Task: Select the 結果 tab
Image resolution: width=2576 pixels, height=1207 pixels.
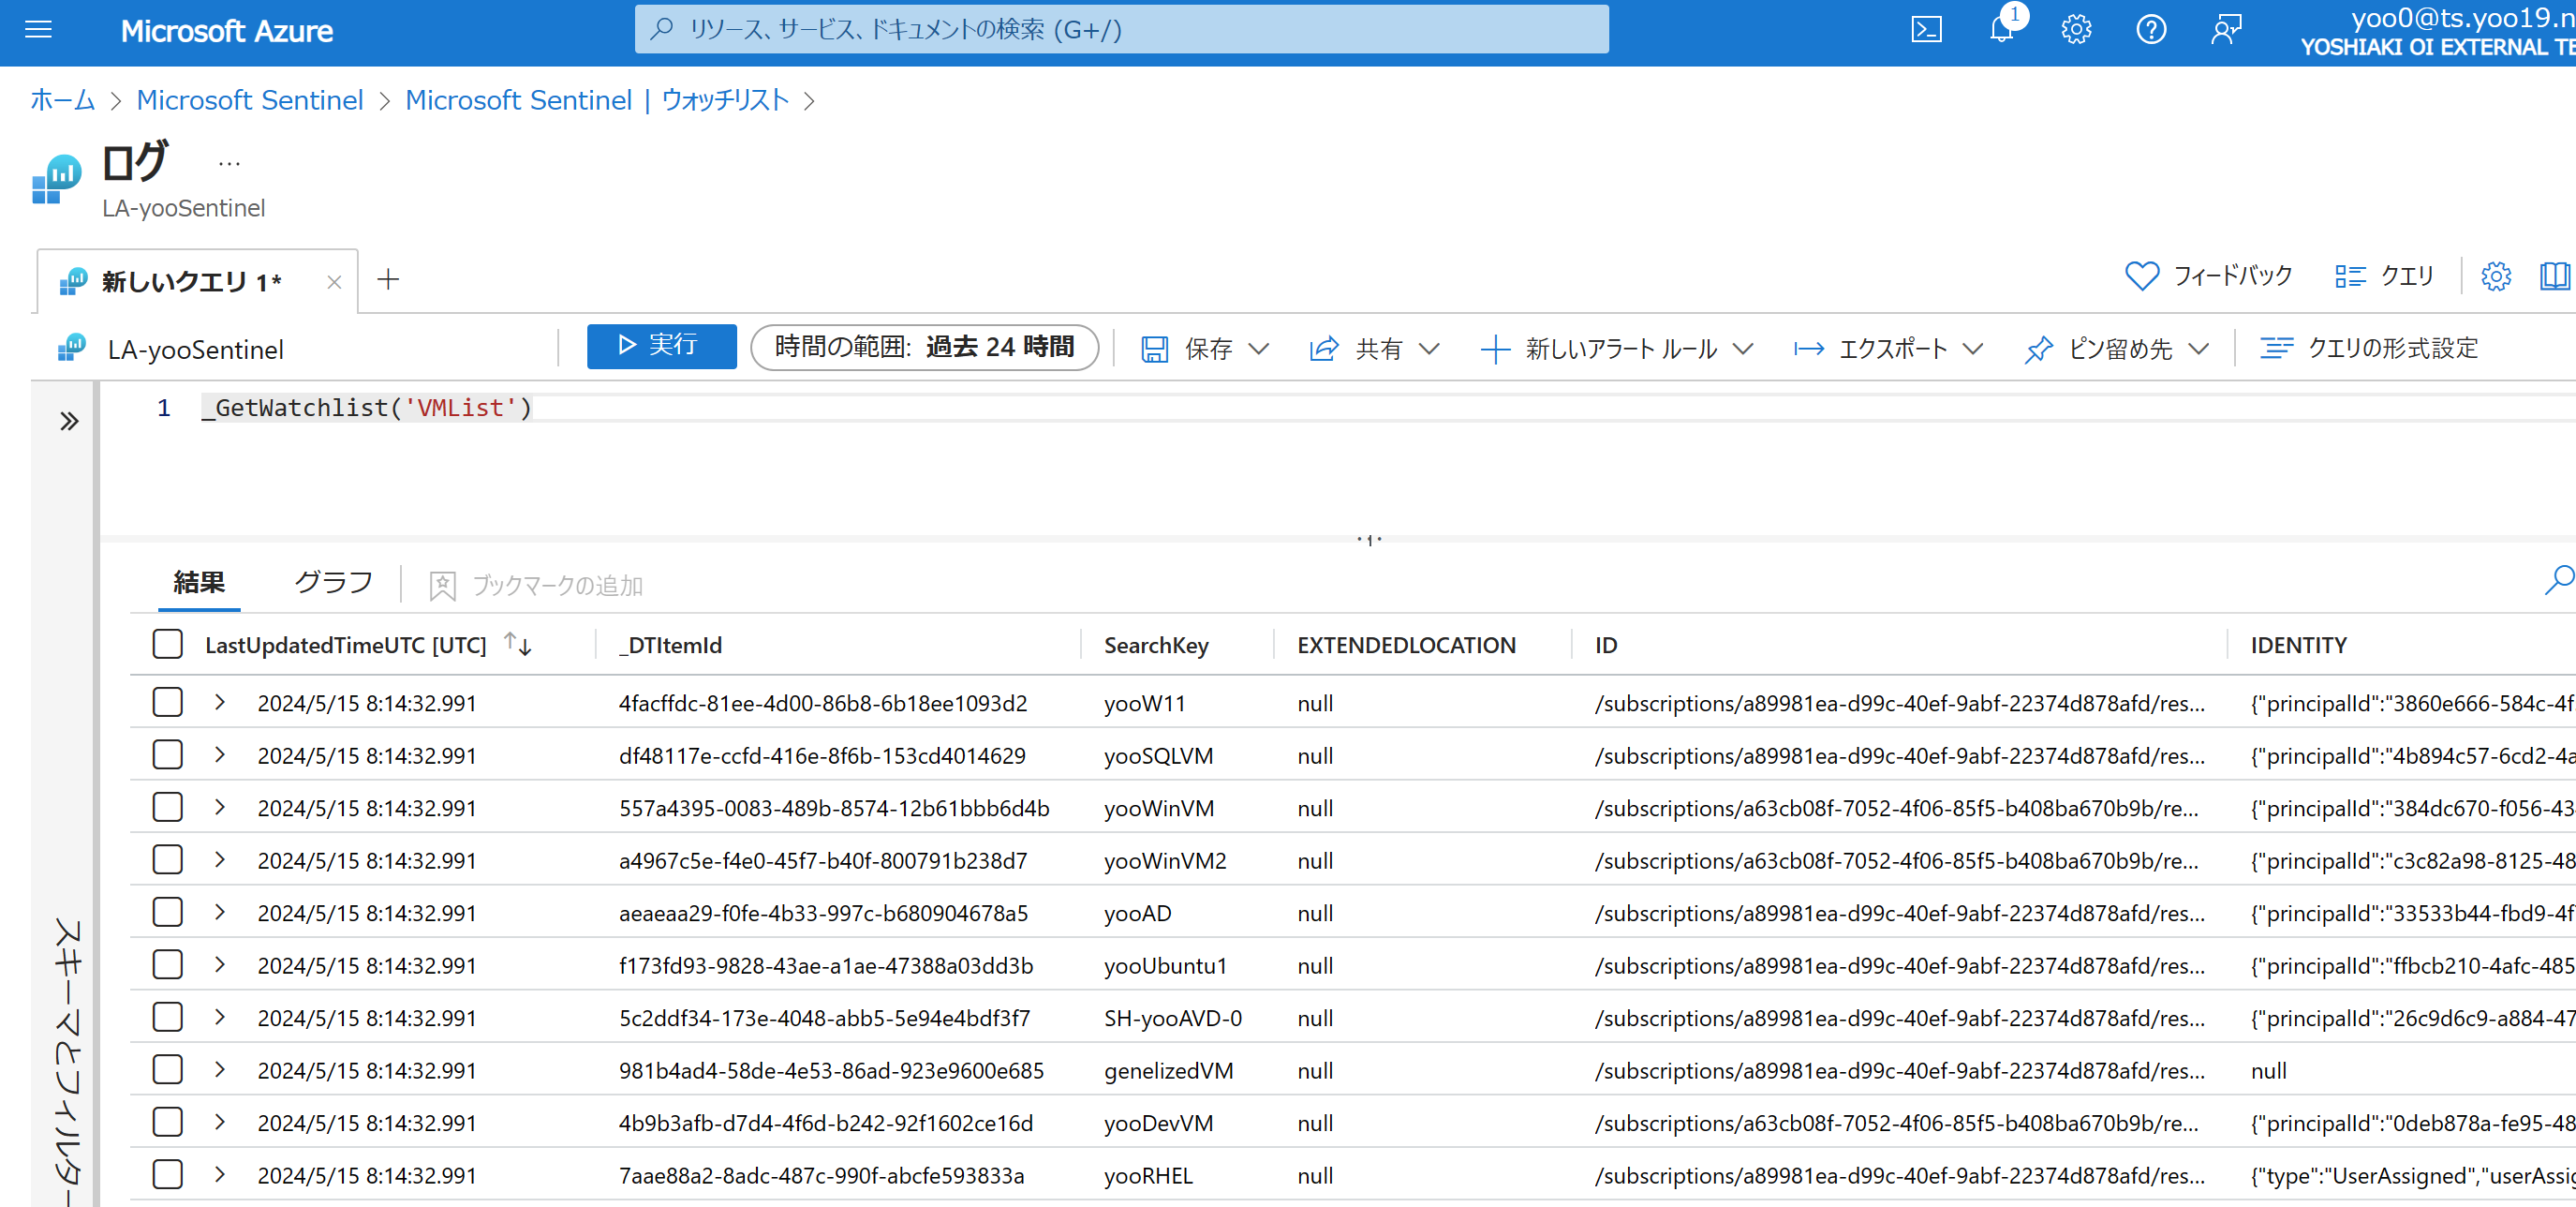Action: tap(197, 582)
